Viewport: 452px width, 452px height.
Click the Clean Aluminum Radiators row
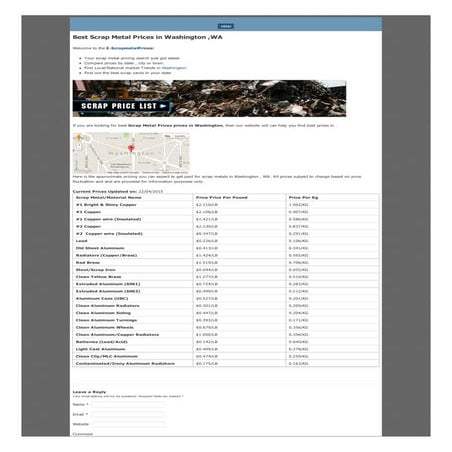pyautogui.click(x=226, y=306)
